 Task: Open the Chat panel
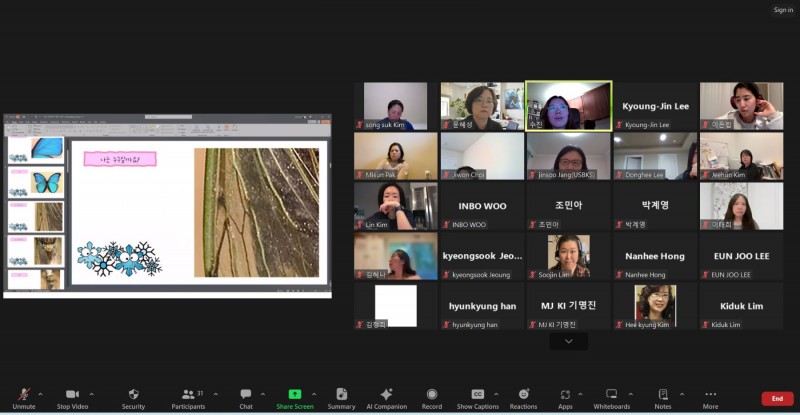click(246, 398)
